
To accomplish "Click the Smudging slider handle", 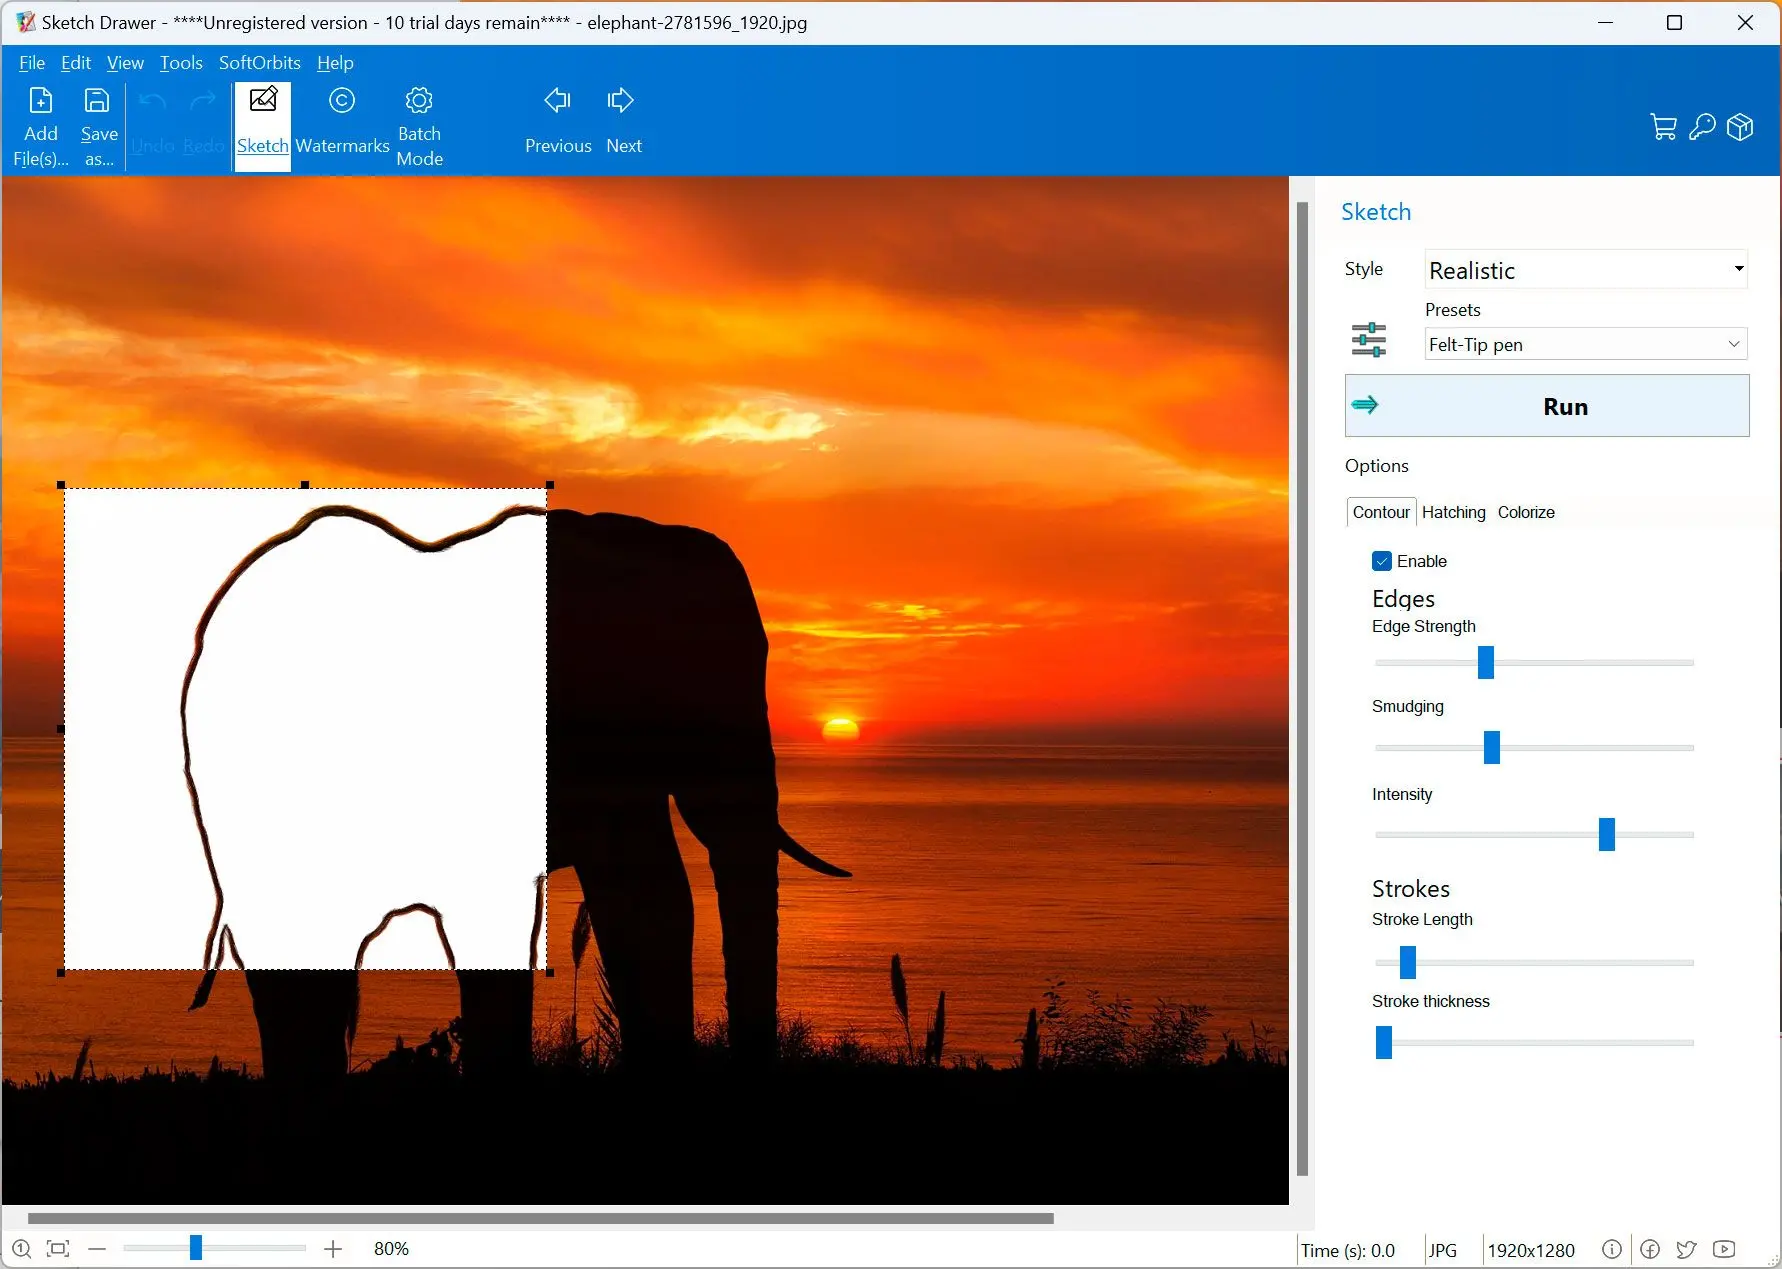I will [x=1492, y=747].
